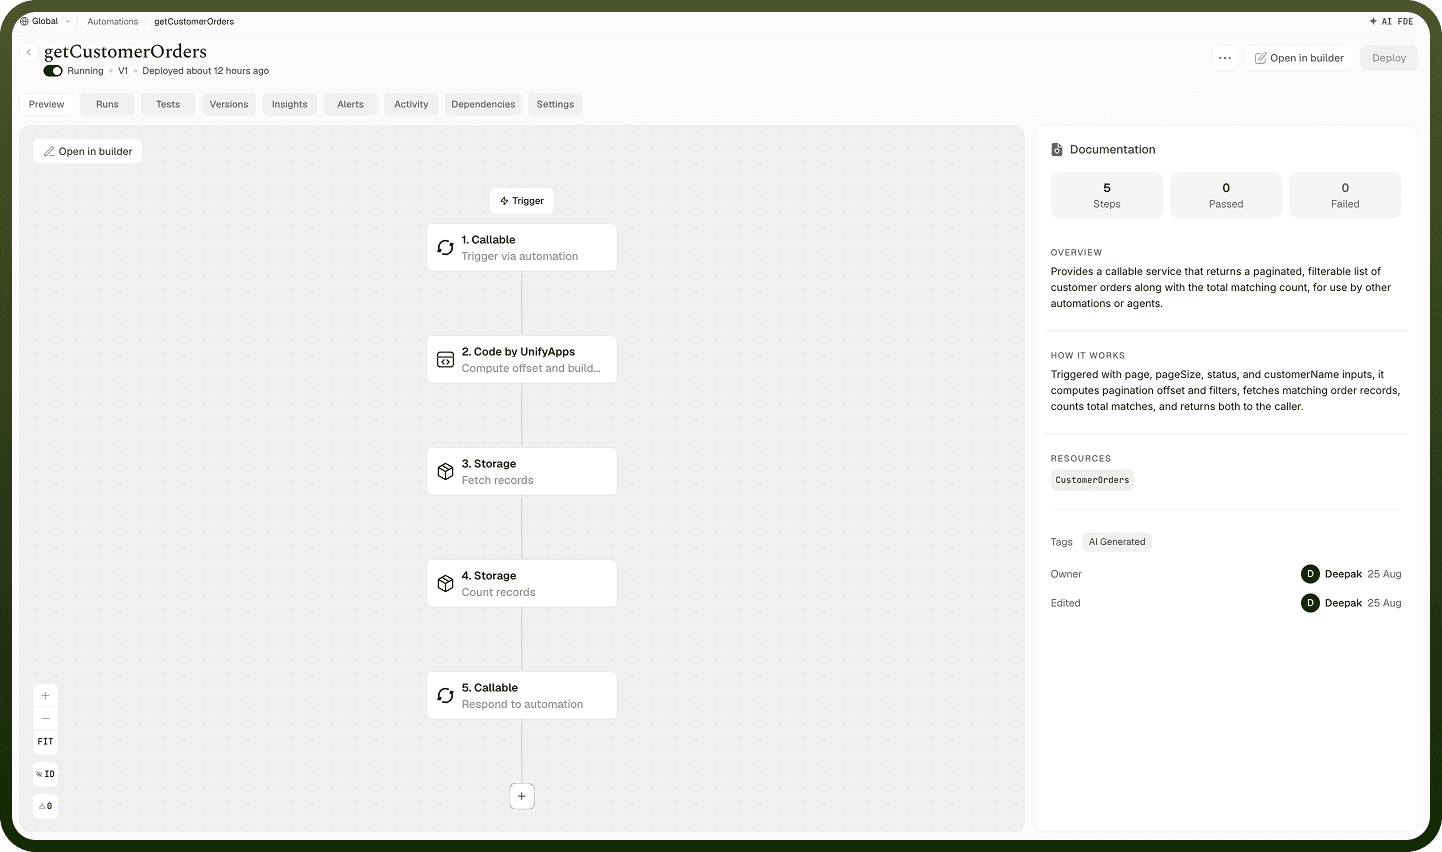The image size is (1442, 852).
Task: Click the Steps count card
Action: coord(1107,195)
